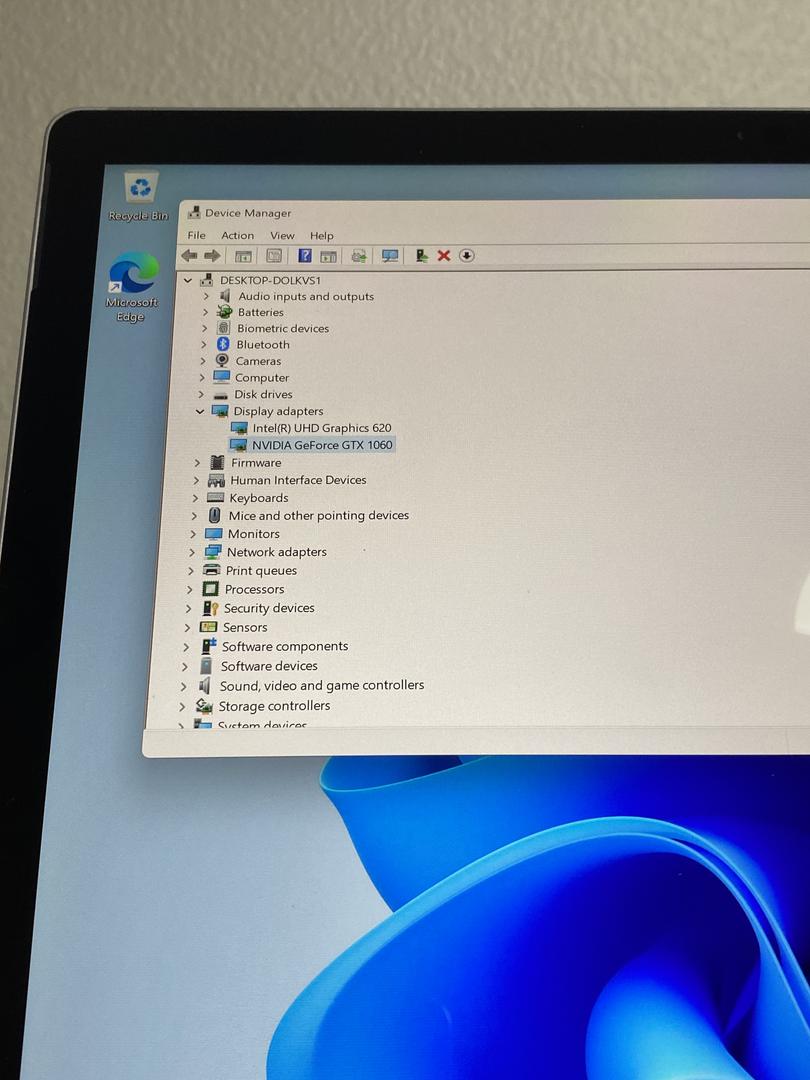
Task: Click the Storage controllers icon
Action: (204, 705)
